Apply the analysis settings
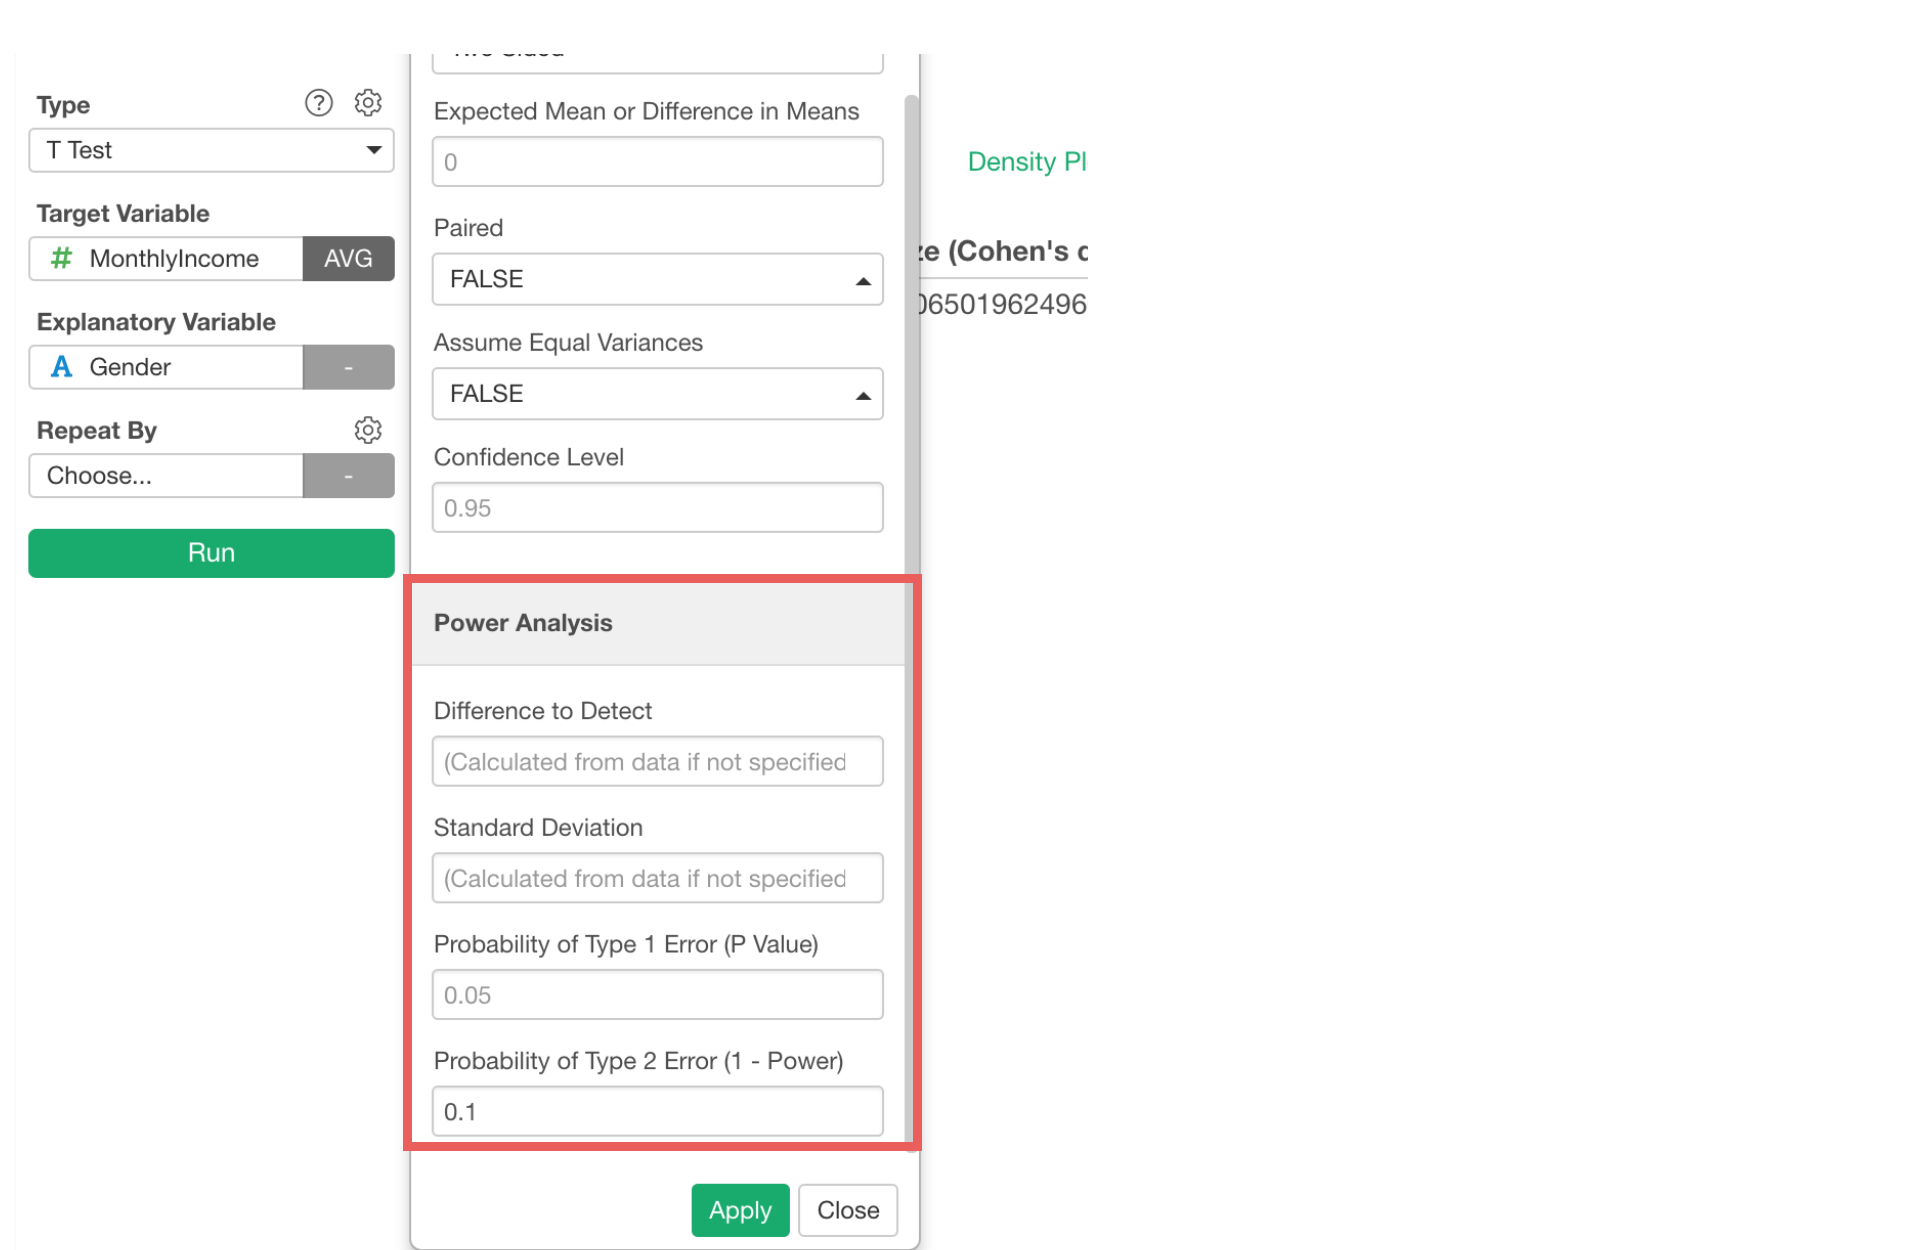 pos(739,1210)
